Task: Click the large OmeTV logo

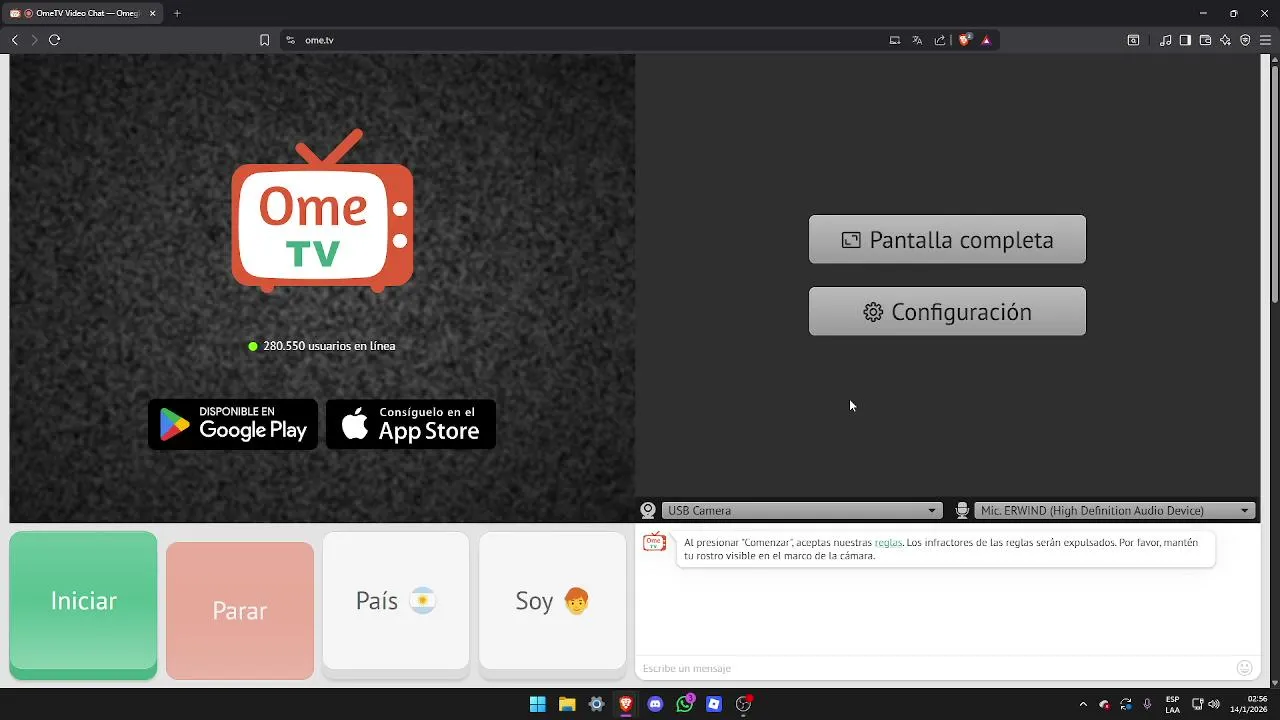Action: tap(322, 210)
